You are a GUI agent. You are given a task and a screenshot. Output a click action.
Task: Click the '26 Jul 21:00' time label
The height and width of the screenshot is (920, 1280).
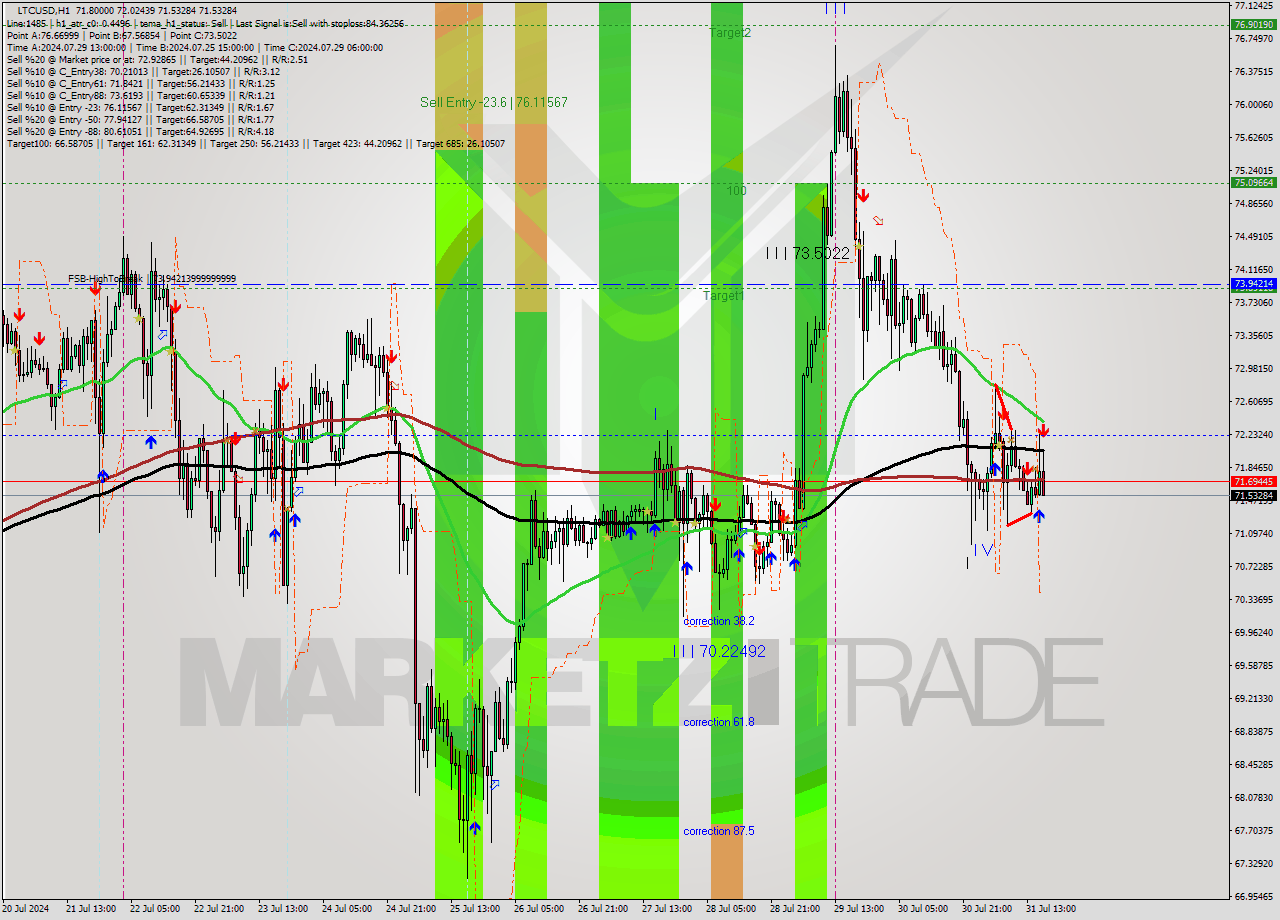point(602,909)
